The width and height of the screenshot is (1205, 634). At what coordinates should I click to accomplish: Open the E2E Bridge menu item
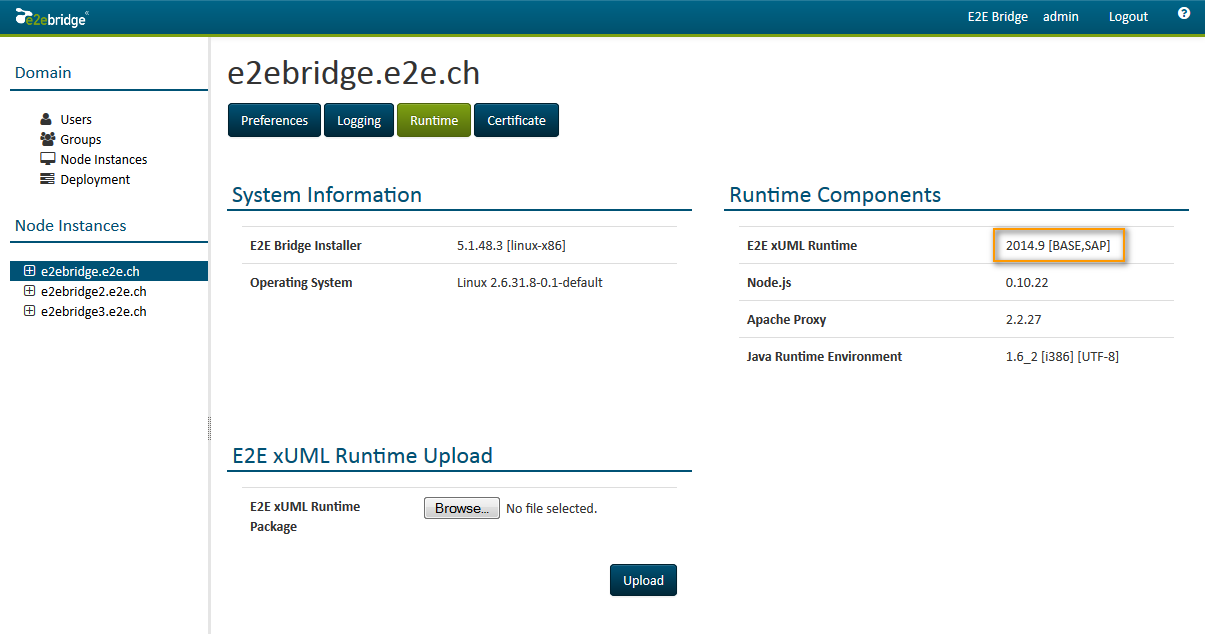(x=997, y=16)
